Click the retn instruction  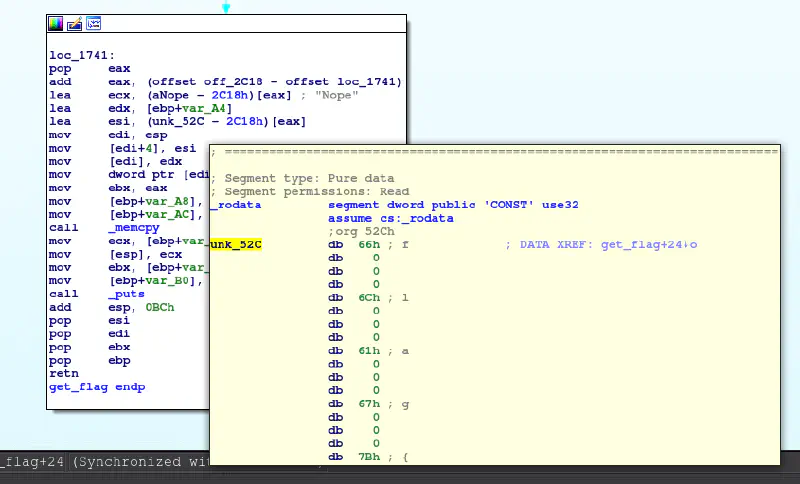64,372
